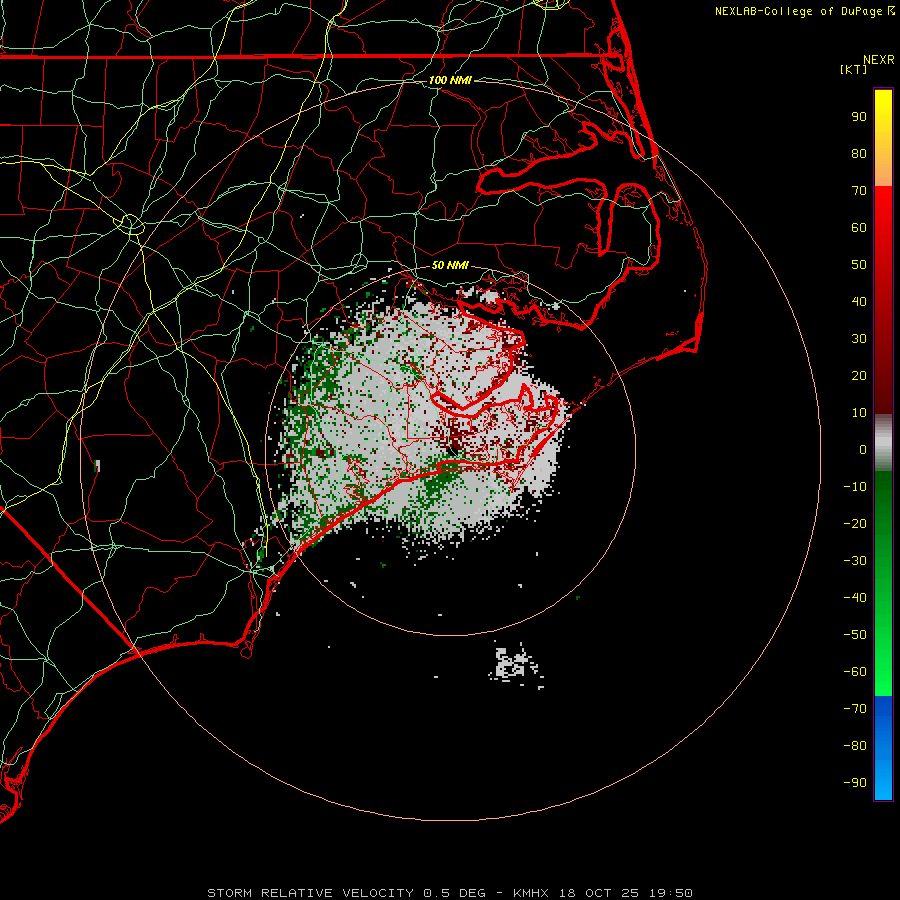Click the -10 value on the velocity scale
900x900 pixels.
tap(855, 487)
